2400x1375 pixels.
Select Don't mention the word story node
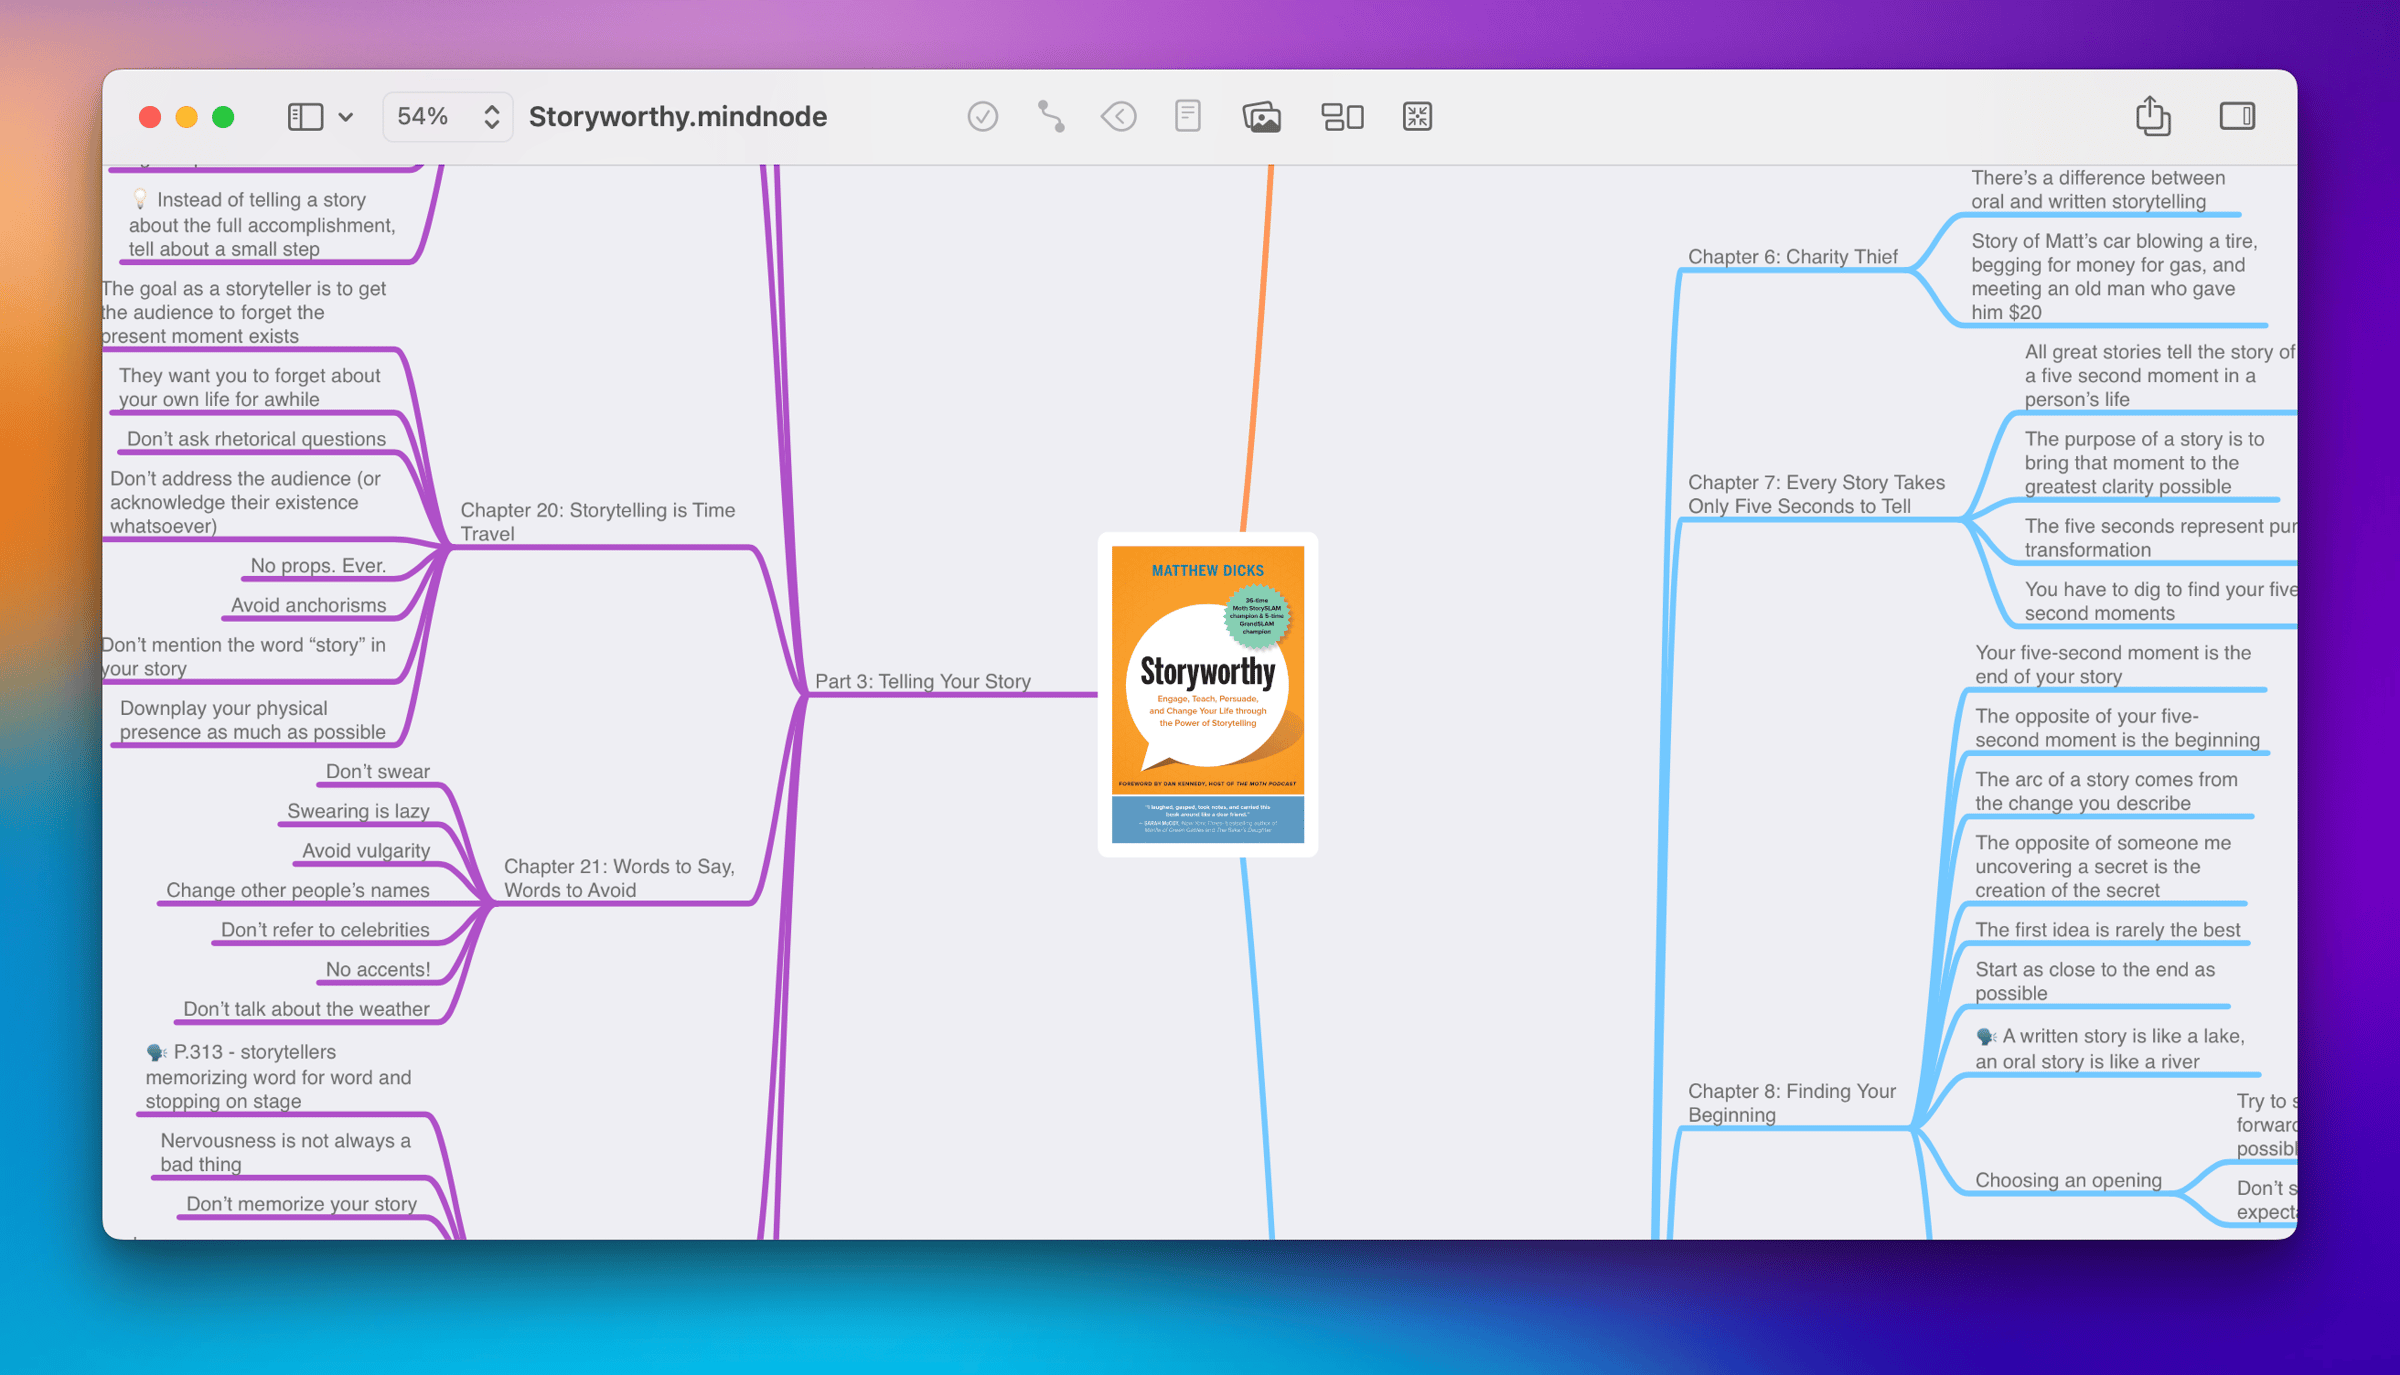pos(245,657)
